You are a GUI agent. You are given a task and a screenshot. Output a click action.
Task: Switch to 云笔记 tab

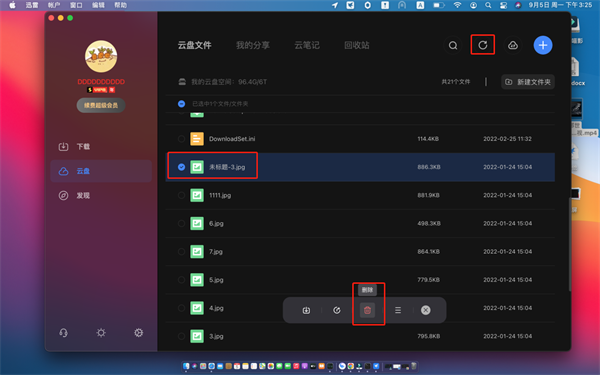click(x=307, y=45)
